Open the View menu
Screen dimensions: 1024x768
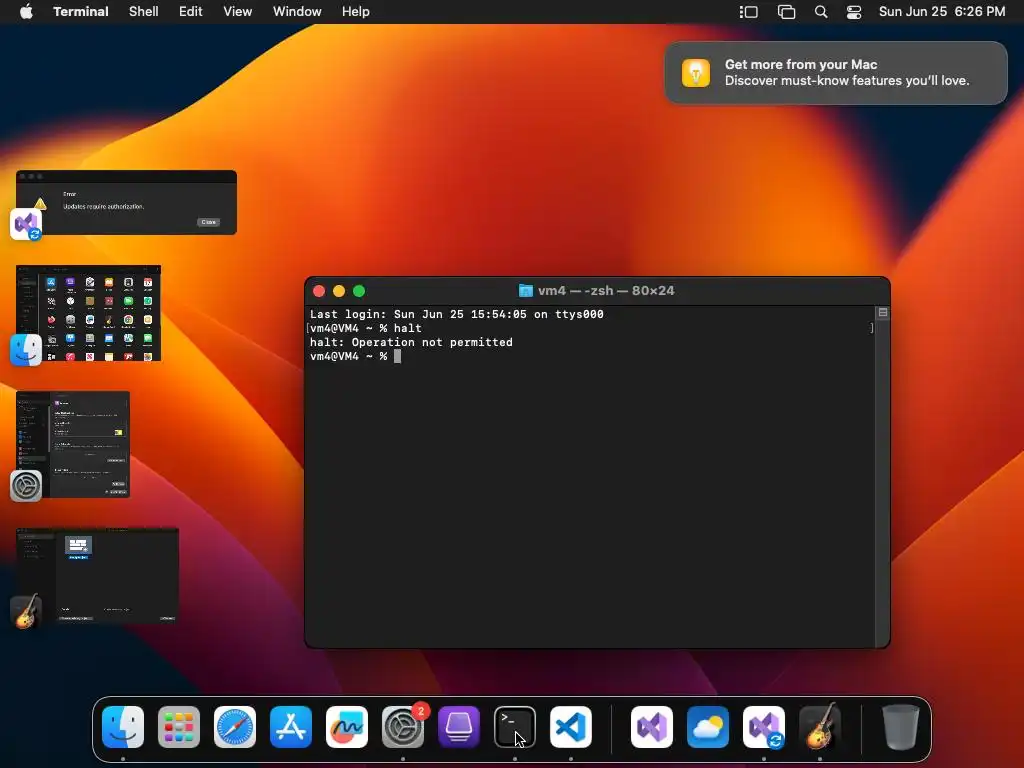coord(237,12)
